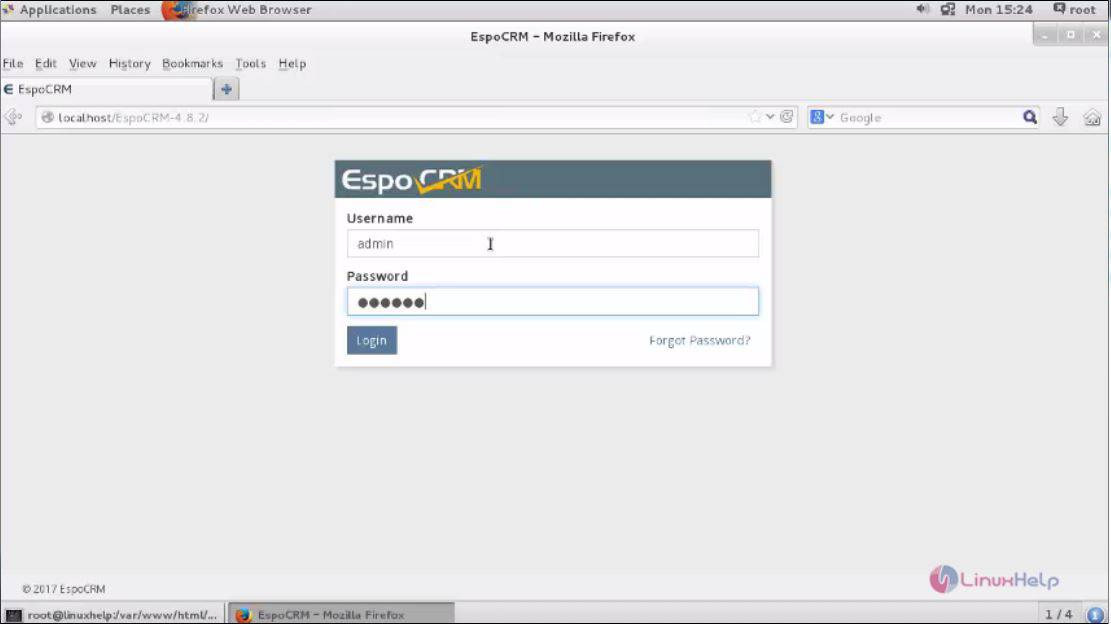Open the Forgot Password? link

point(699,341)
